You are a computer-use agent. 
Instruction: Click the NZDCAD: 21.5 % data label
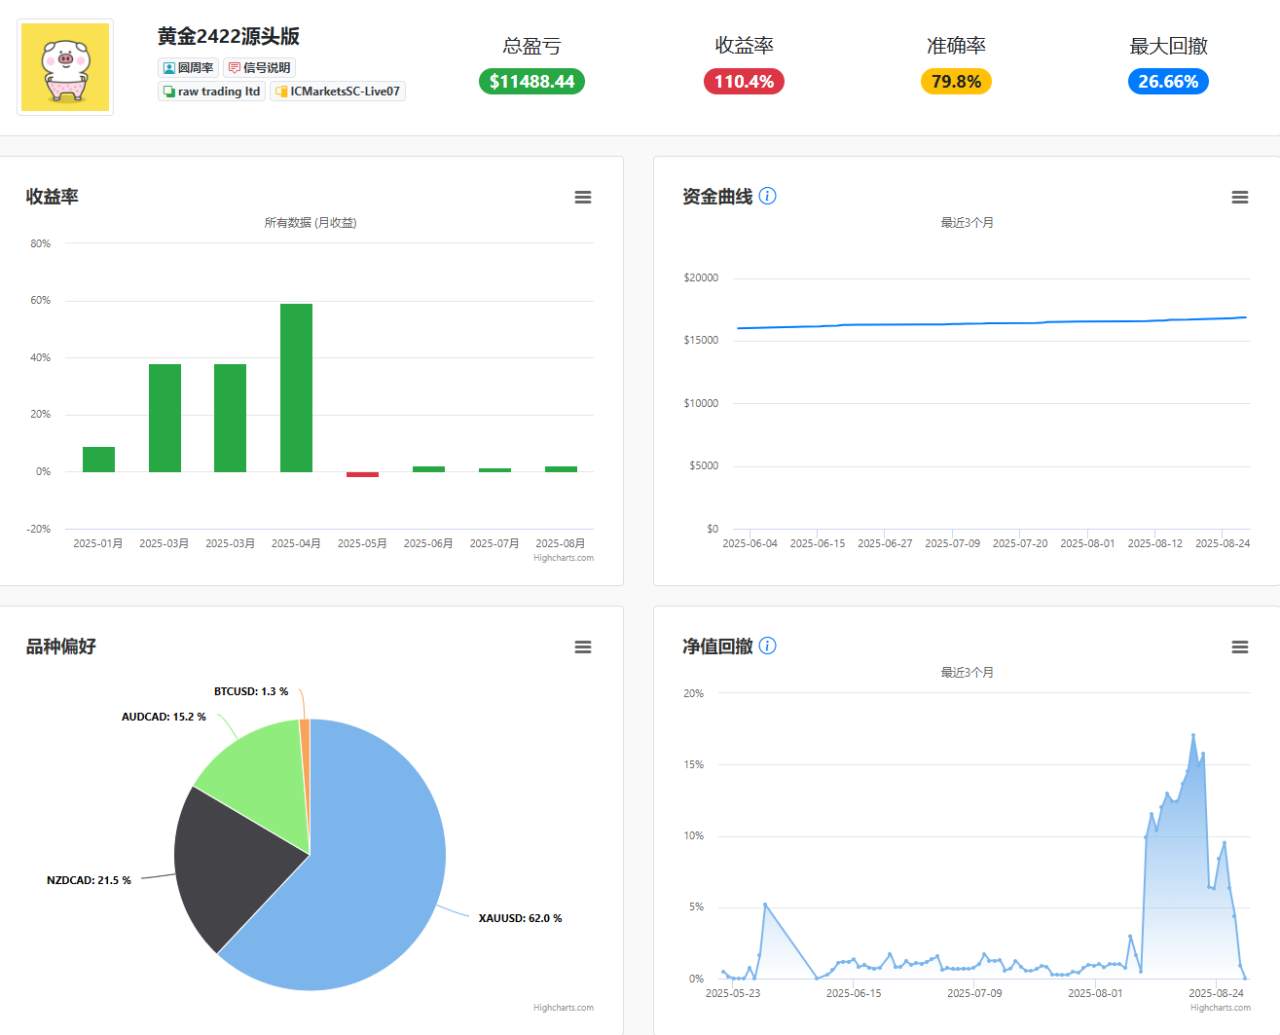pyautogui.click(x=89, y=880)
